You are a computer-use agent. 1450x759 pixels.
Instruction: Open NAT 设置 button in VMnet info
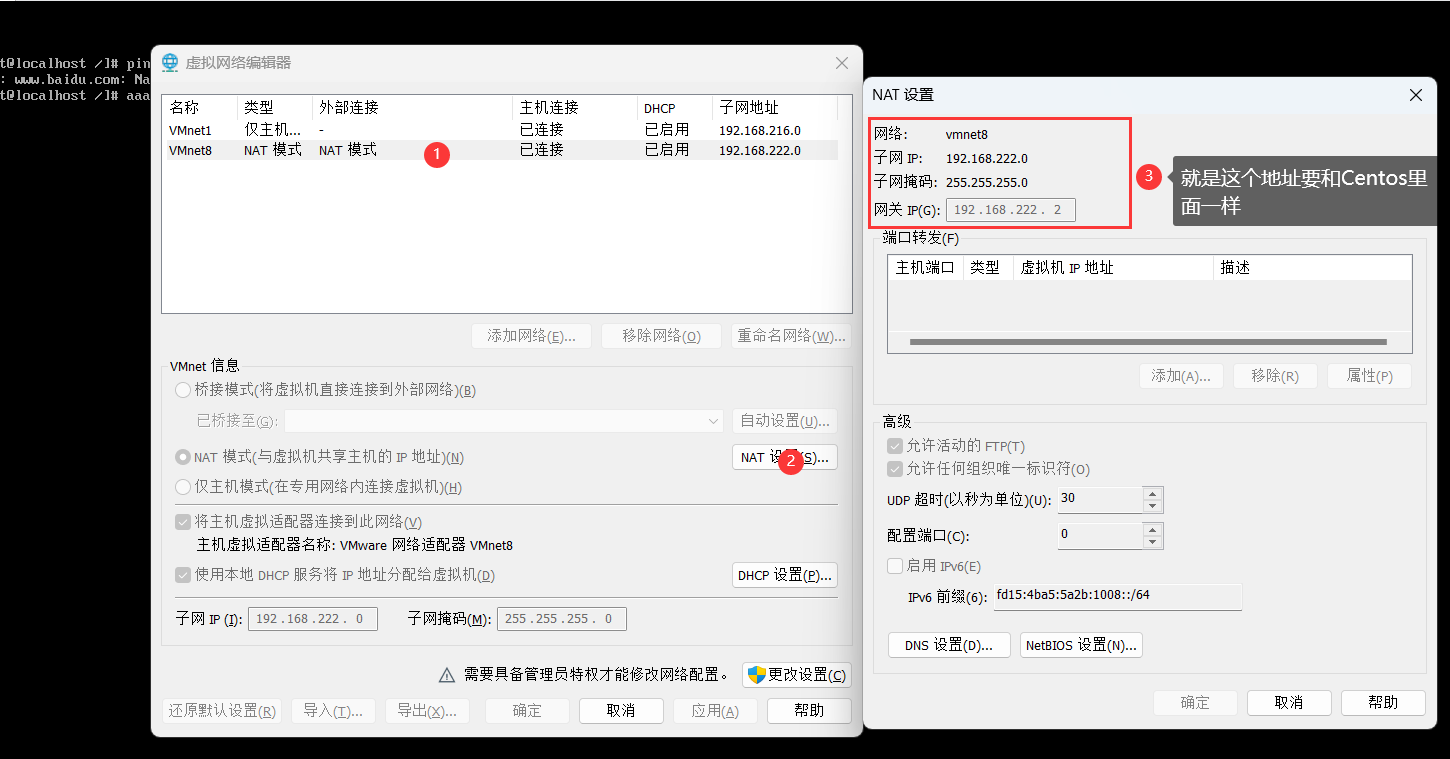click(785, 457)
